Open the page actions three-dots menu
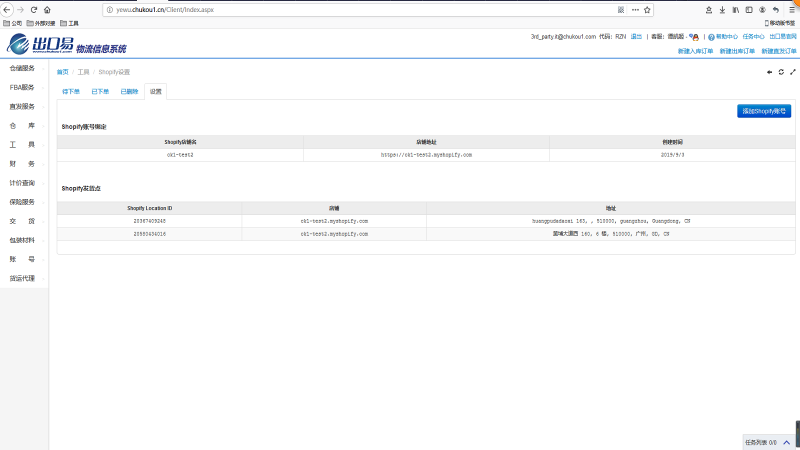Viewport: 800px width, 450px height. (635, 10)
